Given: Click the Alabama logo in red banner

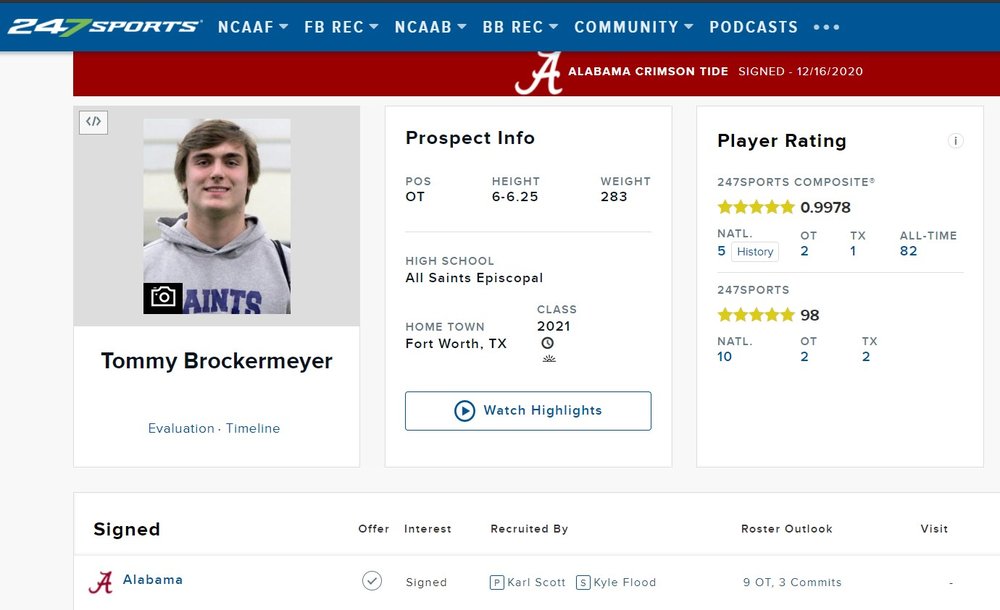Looking at the screenshot, I should (x=538, y=72).
